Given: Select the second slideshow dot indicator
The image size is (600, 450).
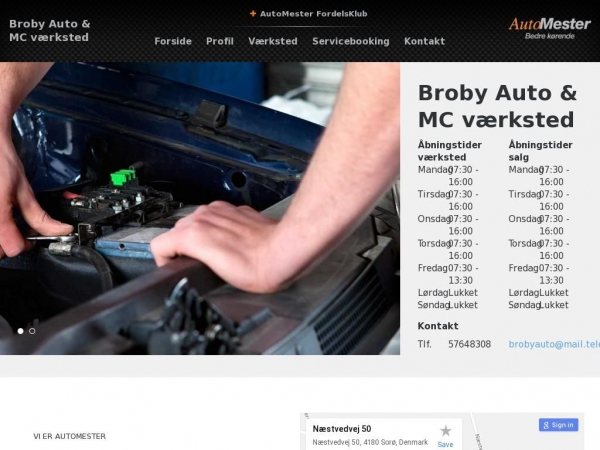Looking at the screenshot, I should [32, 331].
